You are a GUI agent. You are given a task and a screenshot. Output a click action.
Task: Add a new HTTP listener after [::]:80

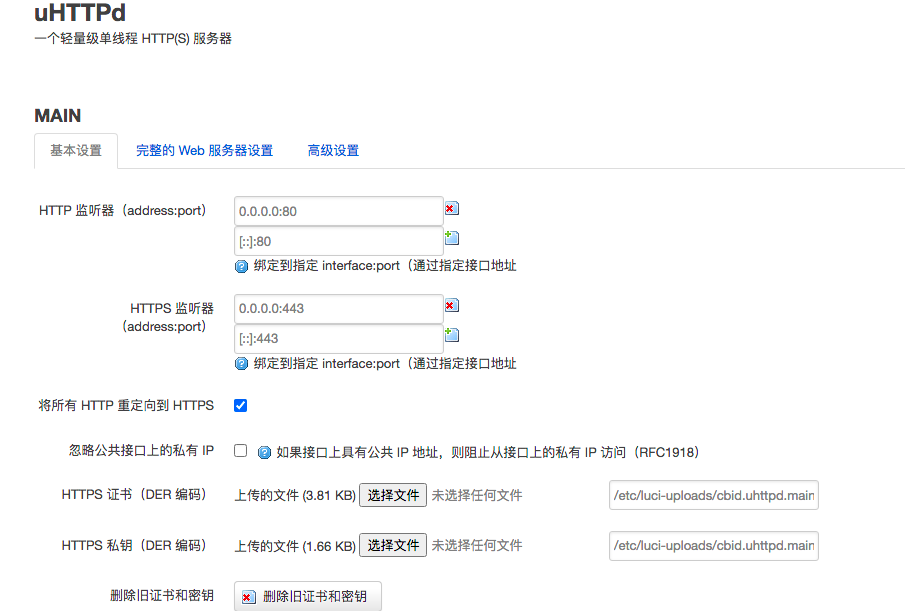point(451,238)
